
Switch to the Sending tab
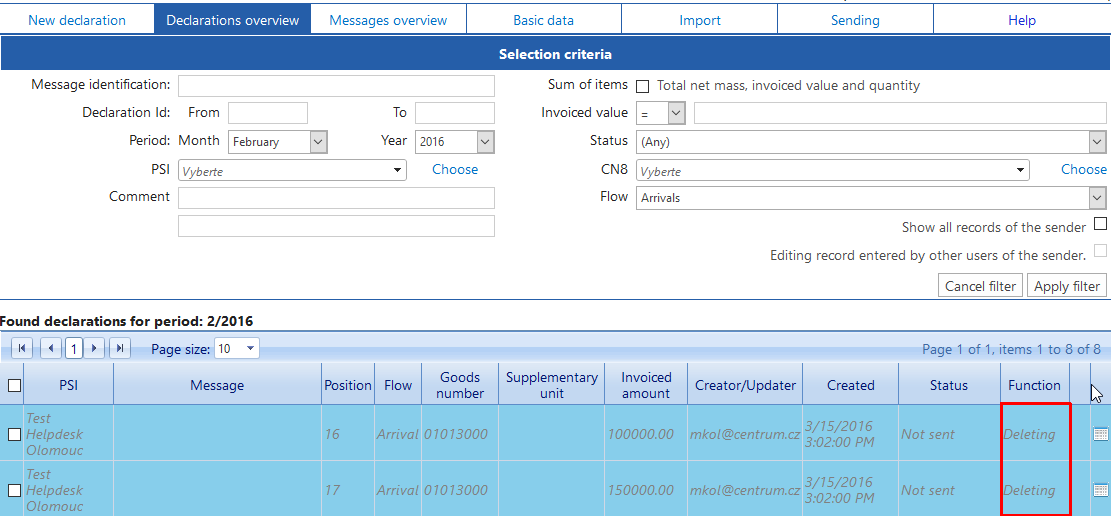point(855,20)
